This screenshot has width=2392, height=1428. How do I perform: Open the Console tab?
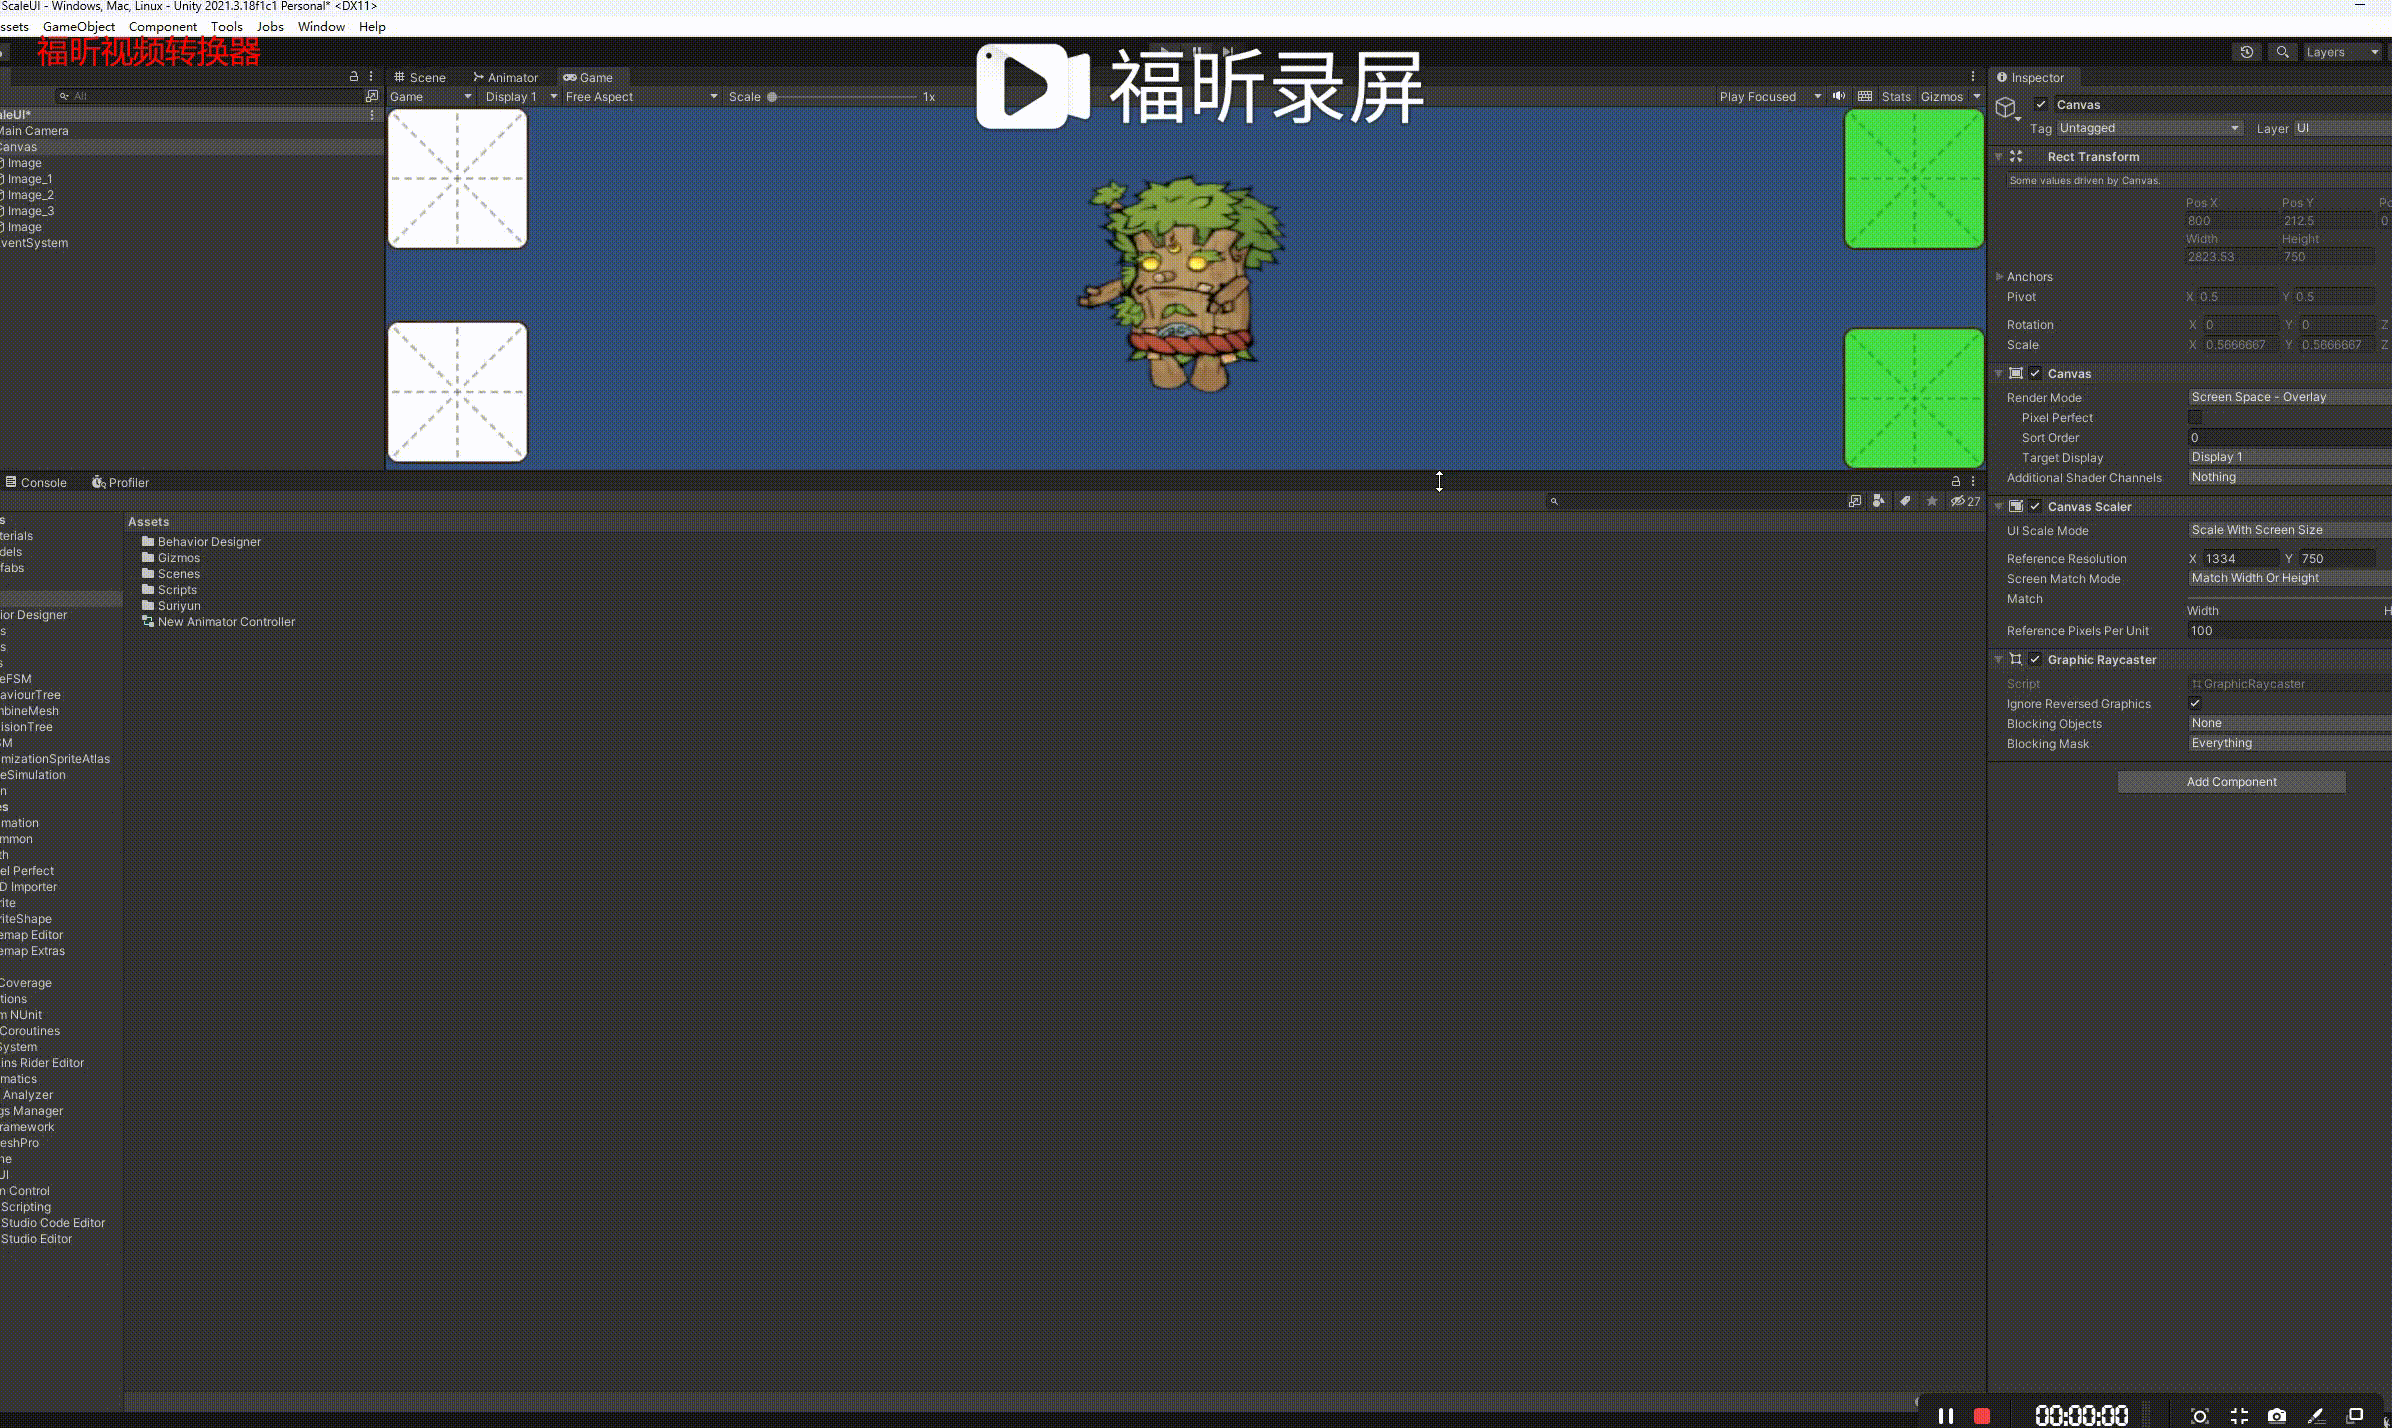point(36,482)
